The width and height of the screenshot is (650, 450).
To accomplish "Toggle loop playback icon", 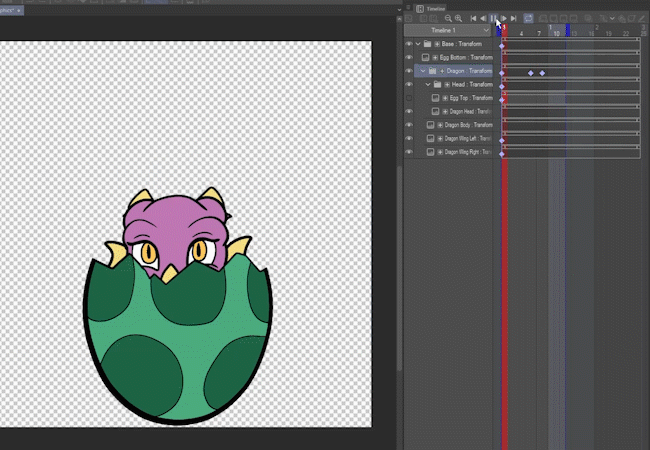I will pos(528,18).
